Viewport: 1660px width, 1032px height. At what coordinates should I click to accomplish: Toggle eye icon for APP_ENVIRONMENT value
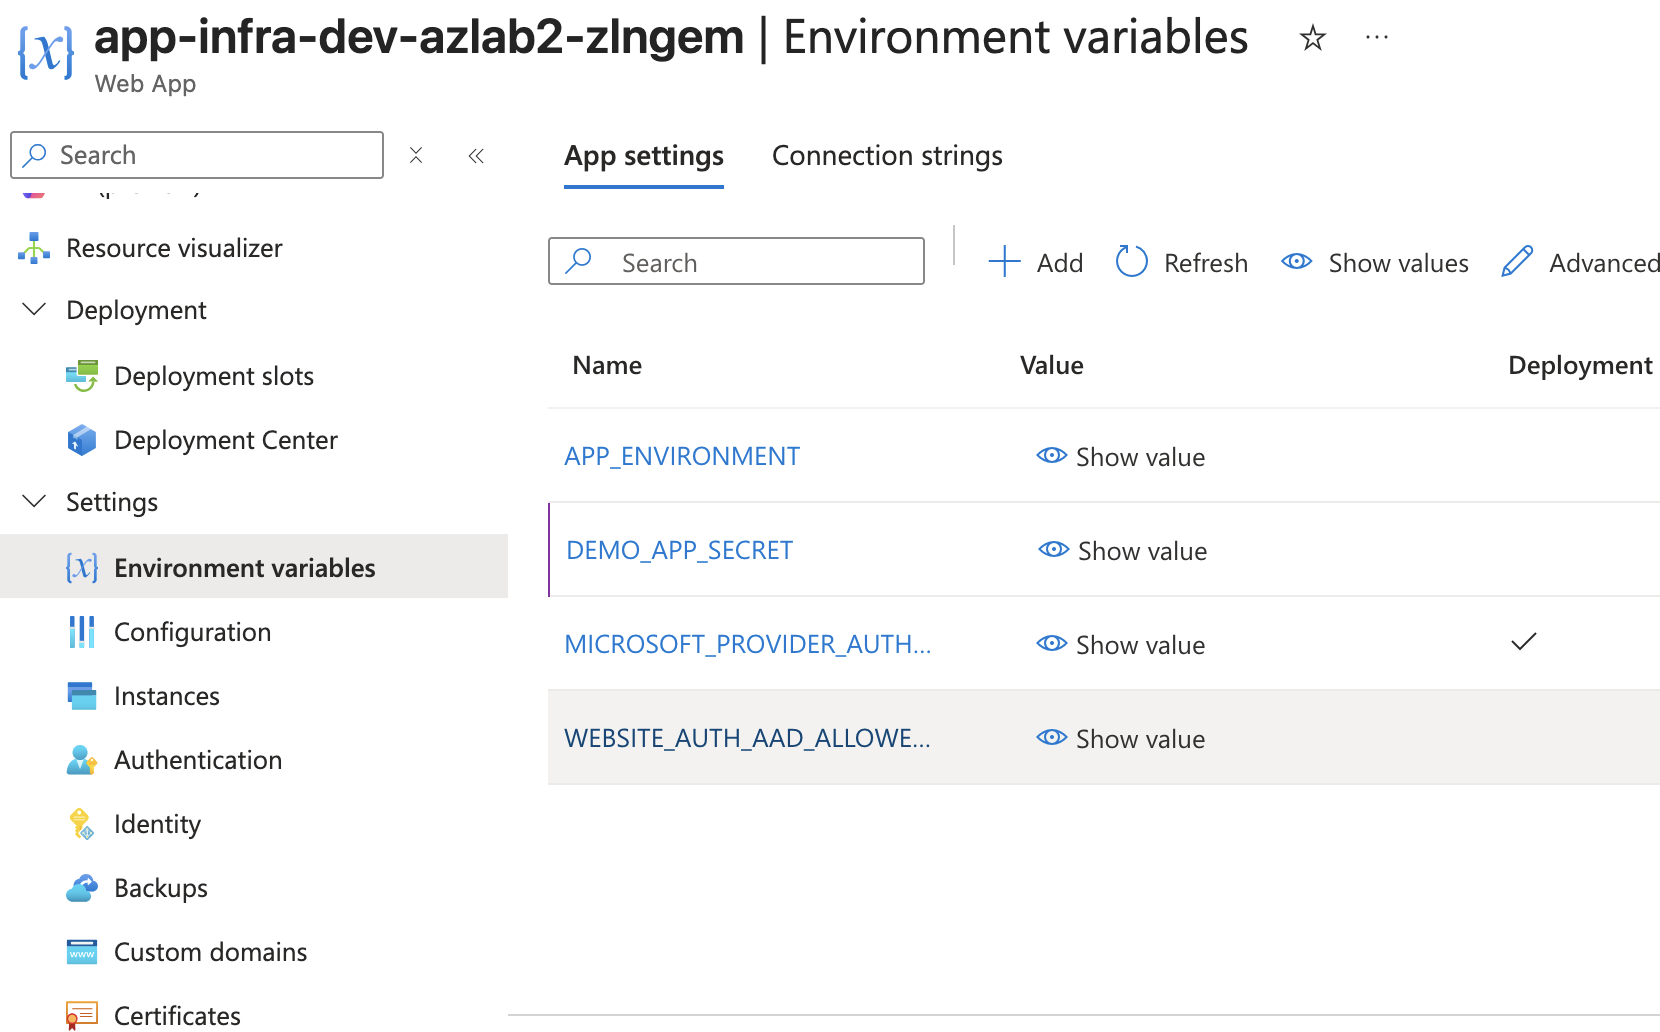[1052, 456]
